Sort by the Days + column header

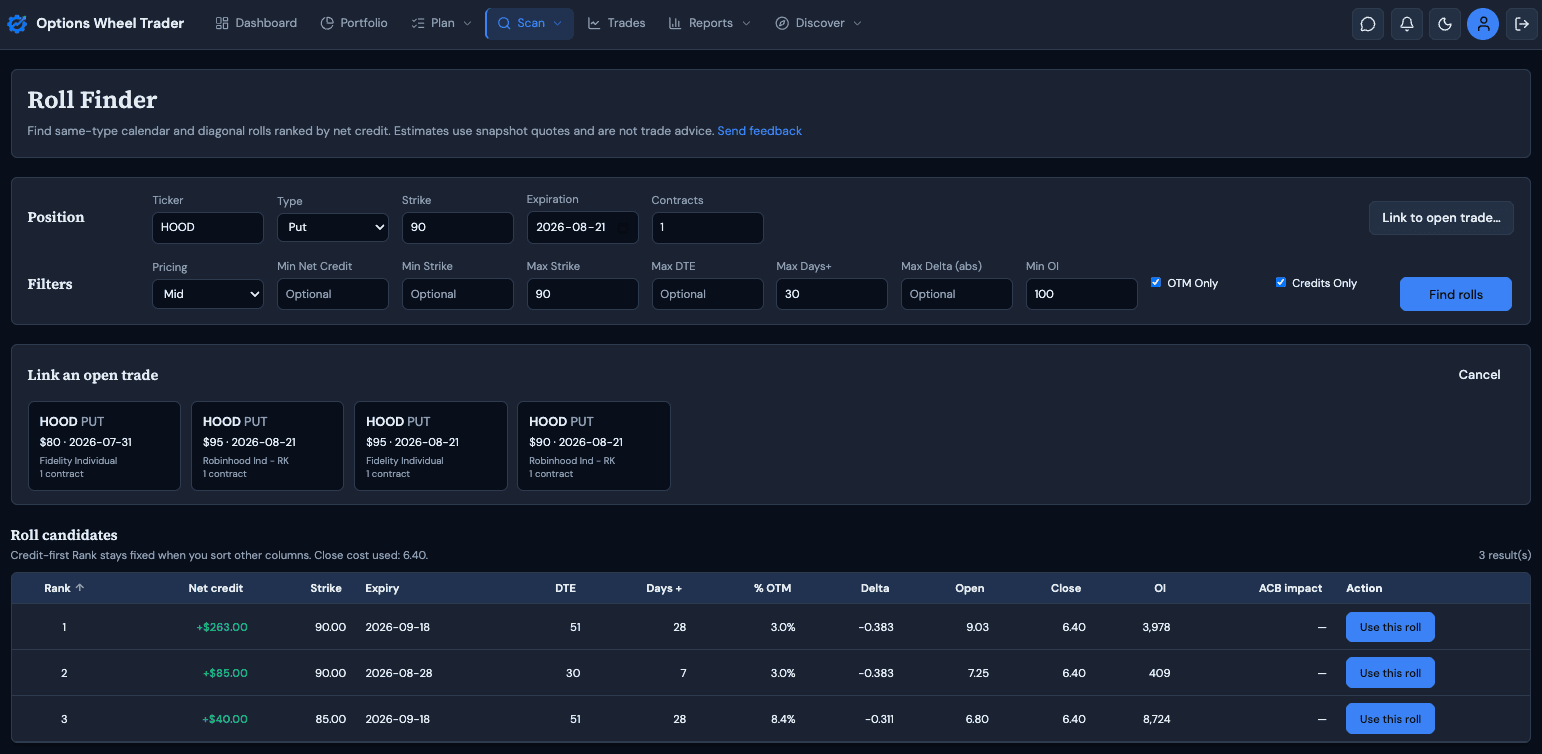click(664, 588)
